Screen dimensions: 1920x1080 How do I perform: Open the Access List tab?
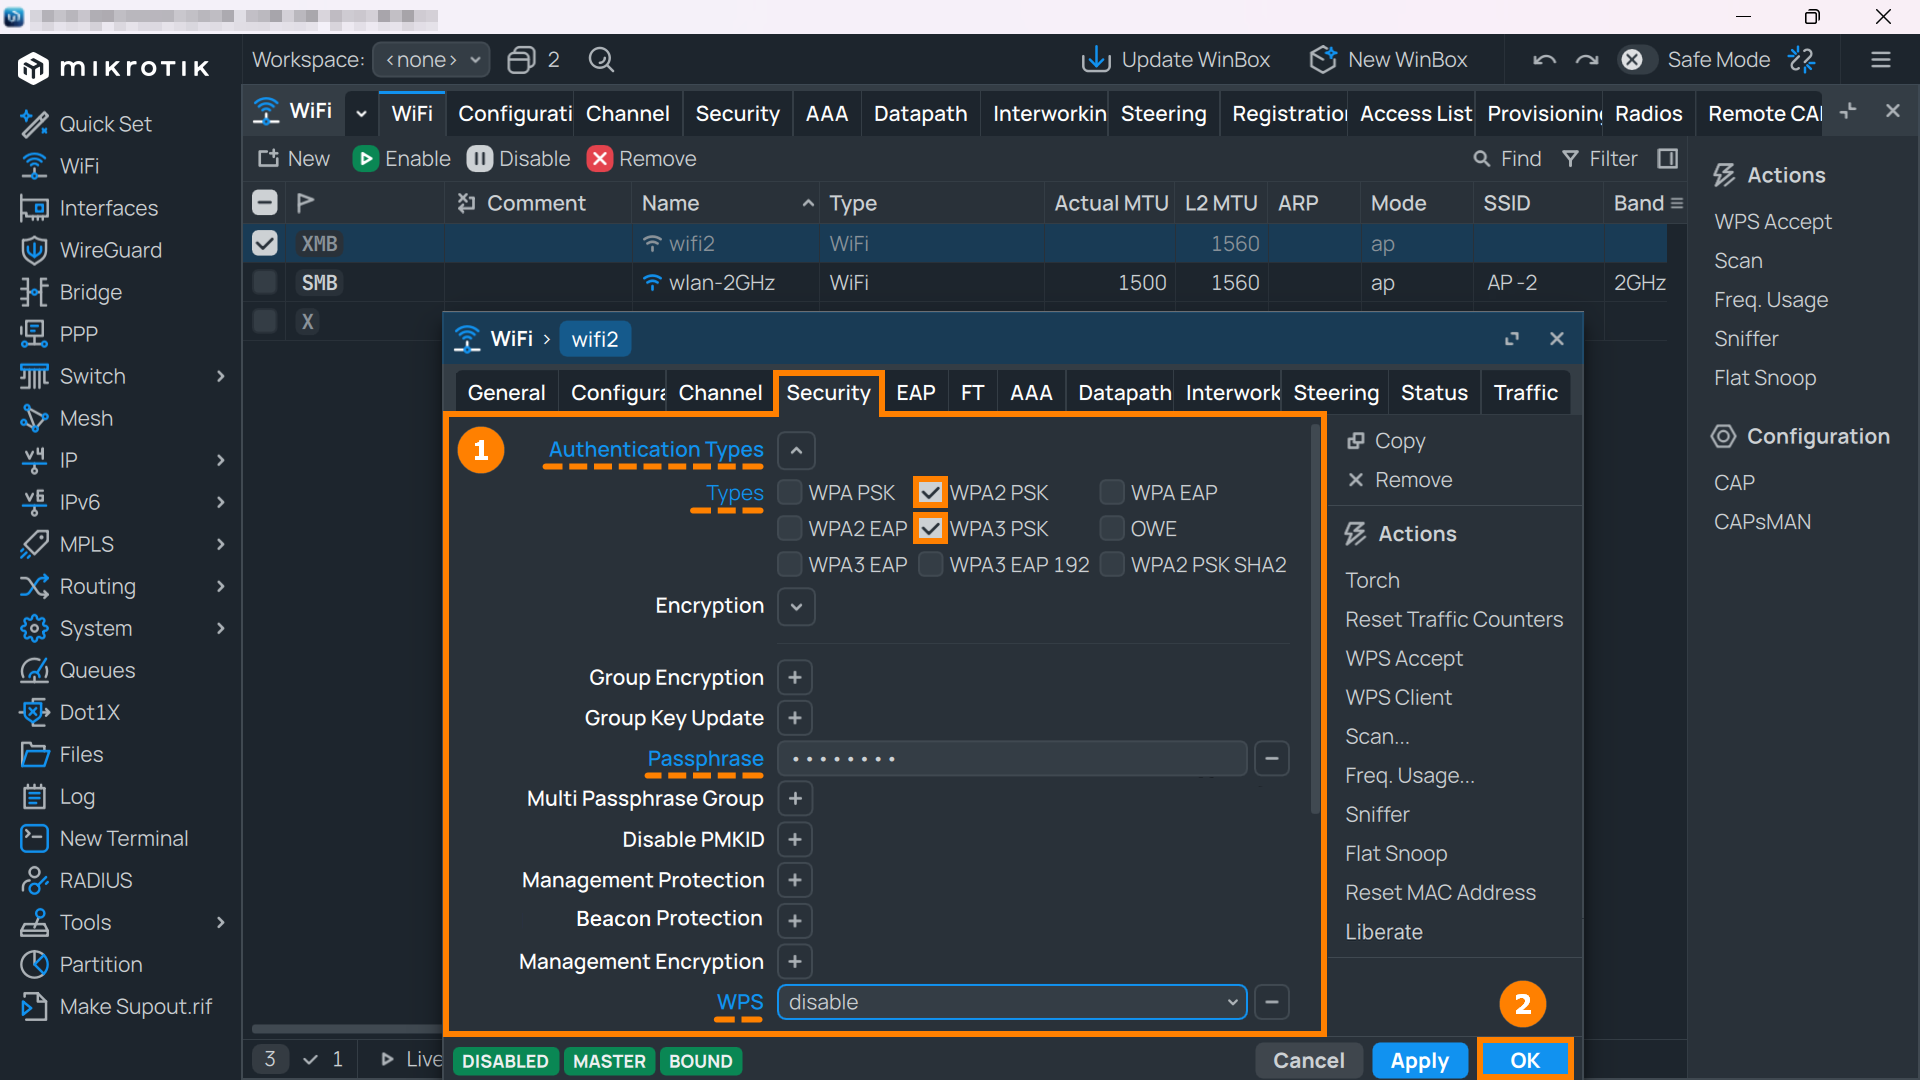1414,114
